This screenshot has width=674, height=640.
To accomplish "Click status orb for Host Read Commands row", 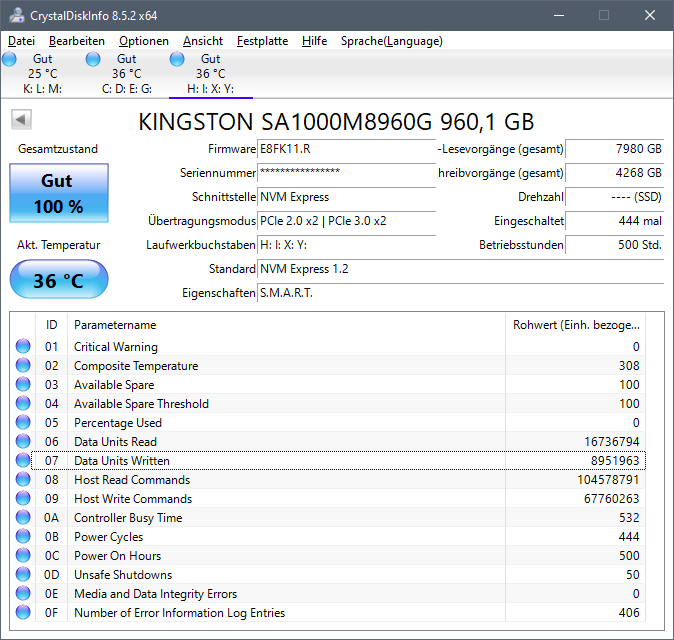I will [x=23, y=479].
